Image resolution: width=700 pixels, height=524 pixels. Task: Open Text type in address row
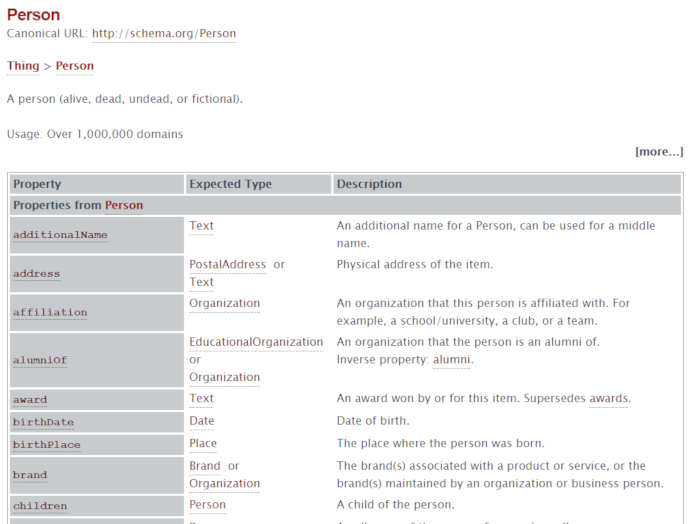point(201,282)
